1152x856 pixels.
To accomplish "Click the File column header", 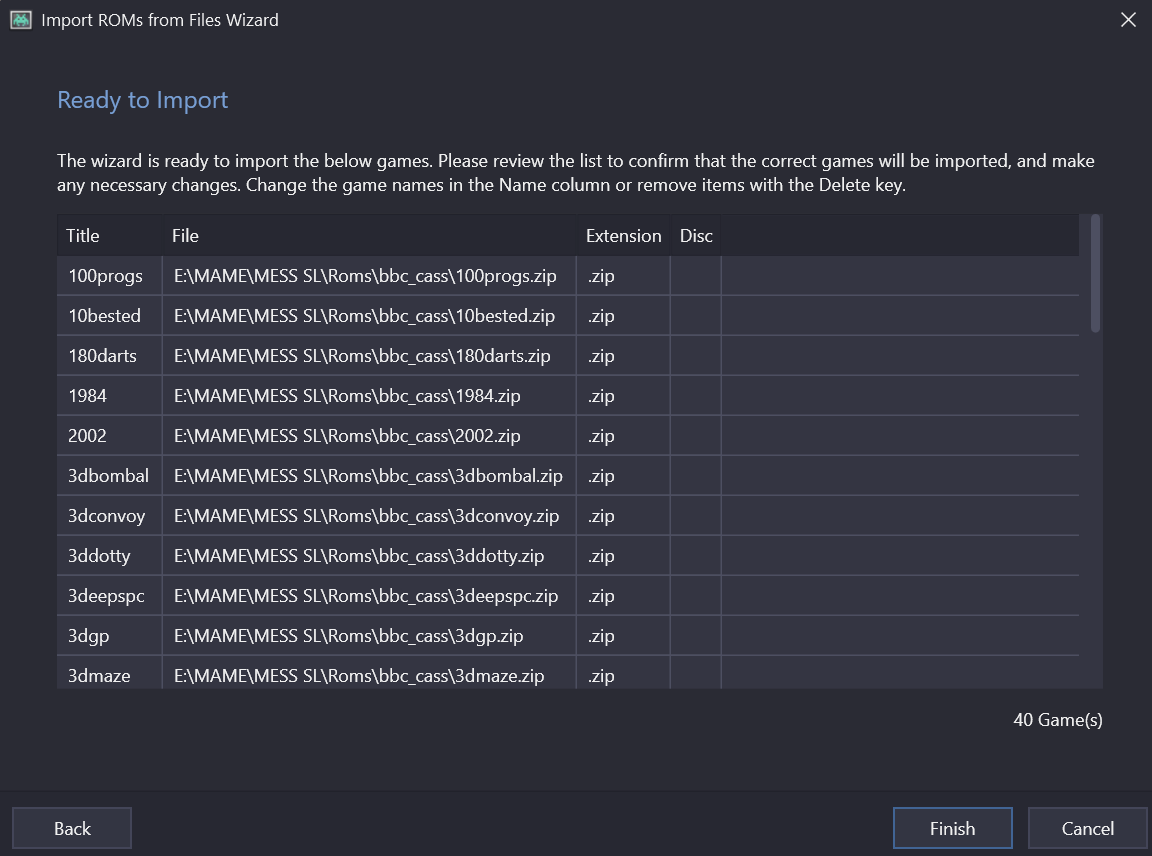I will (186, 236).
